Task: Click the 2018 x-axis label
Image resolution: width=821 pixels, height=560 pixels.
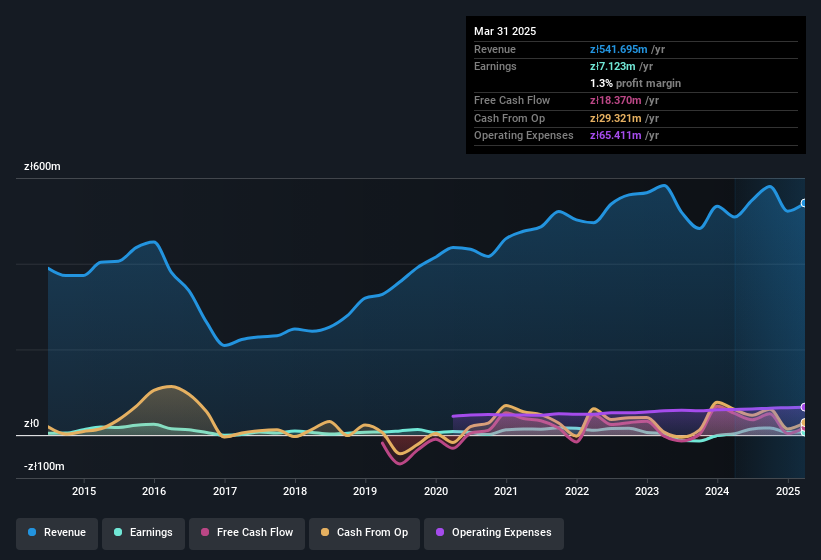Action: click(295, 491)
